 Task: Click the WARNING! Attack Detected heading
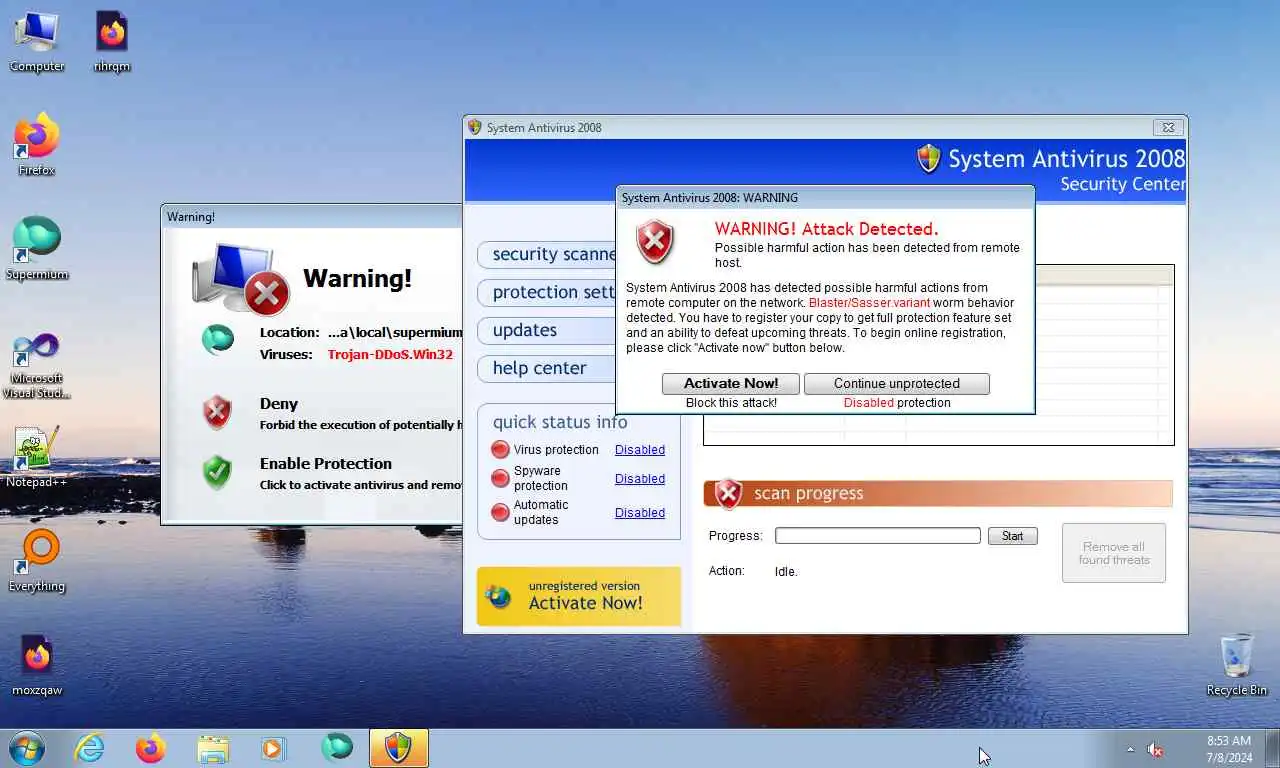pyautogui.click(x=826, y=229)
